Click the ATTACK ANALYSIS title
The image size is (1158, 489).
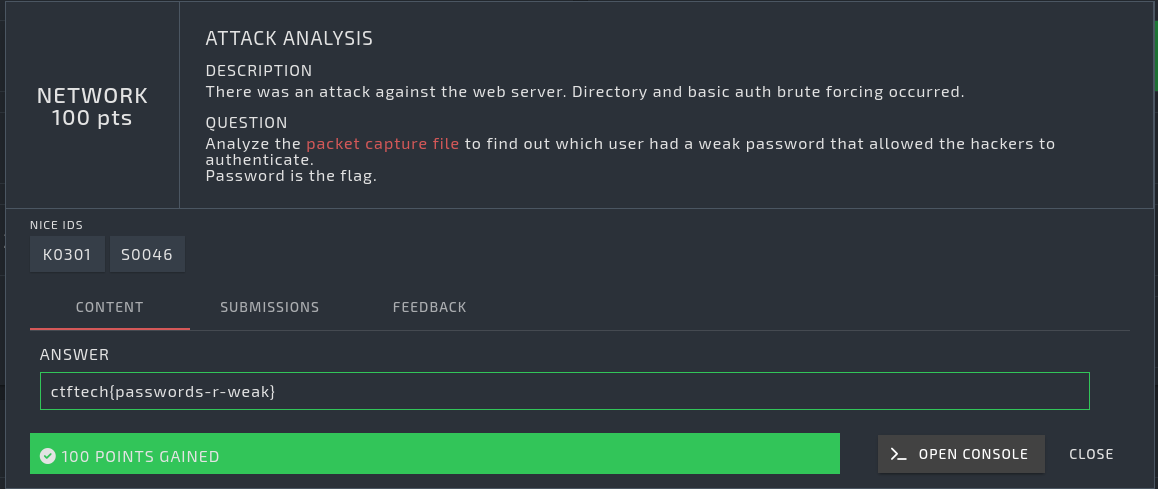pyautogui.click(x=289, y=39)
